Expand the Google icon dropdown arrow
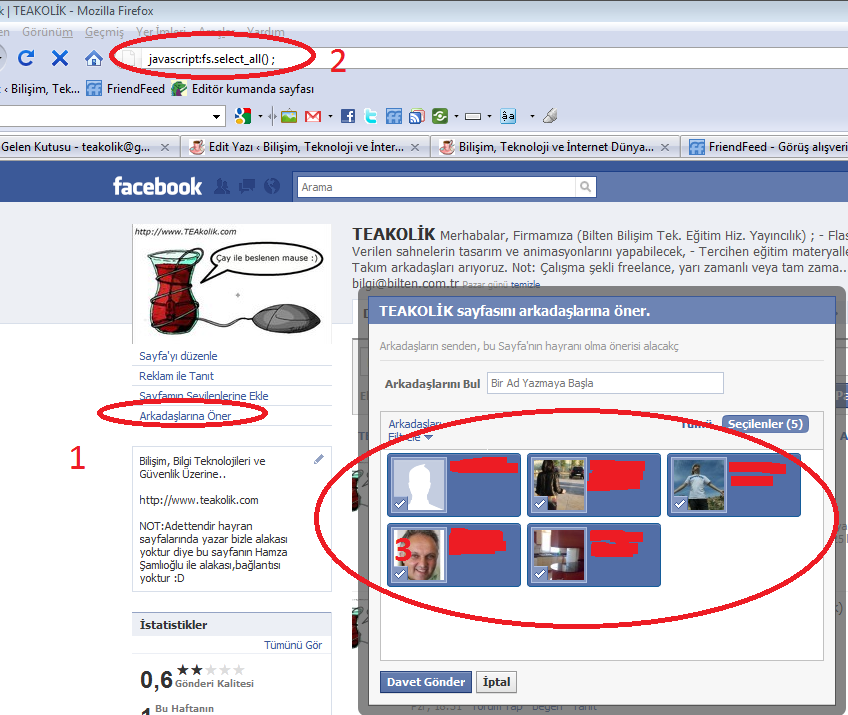Screen dimensions: 848x715 [260, 116]
